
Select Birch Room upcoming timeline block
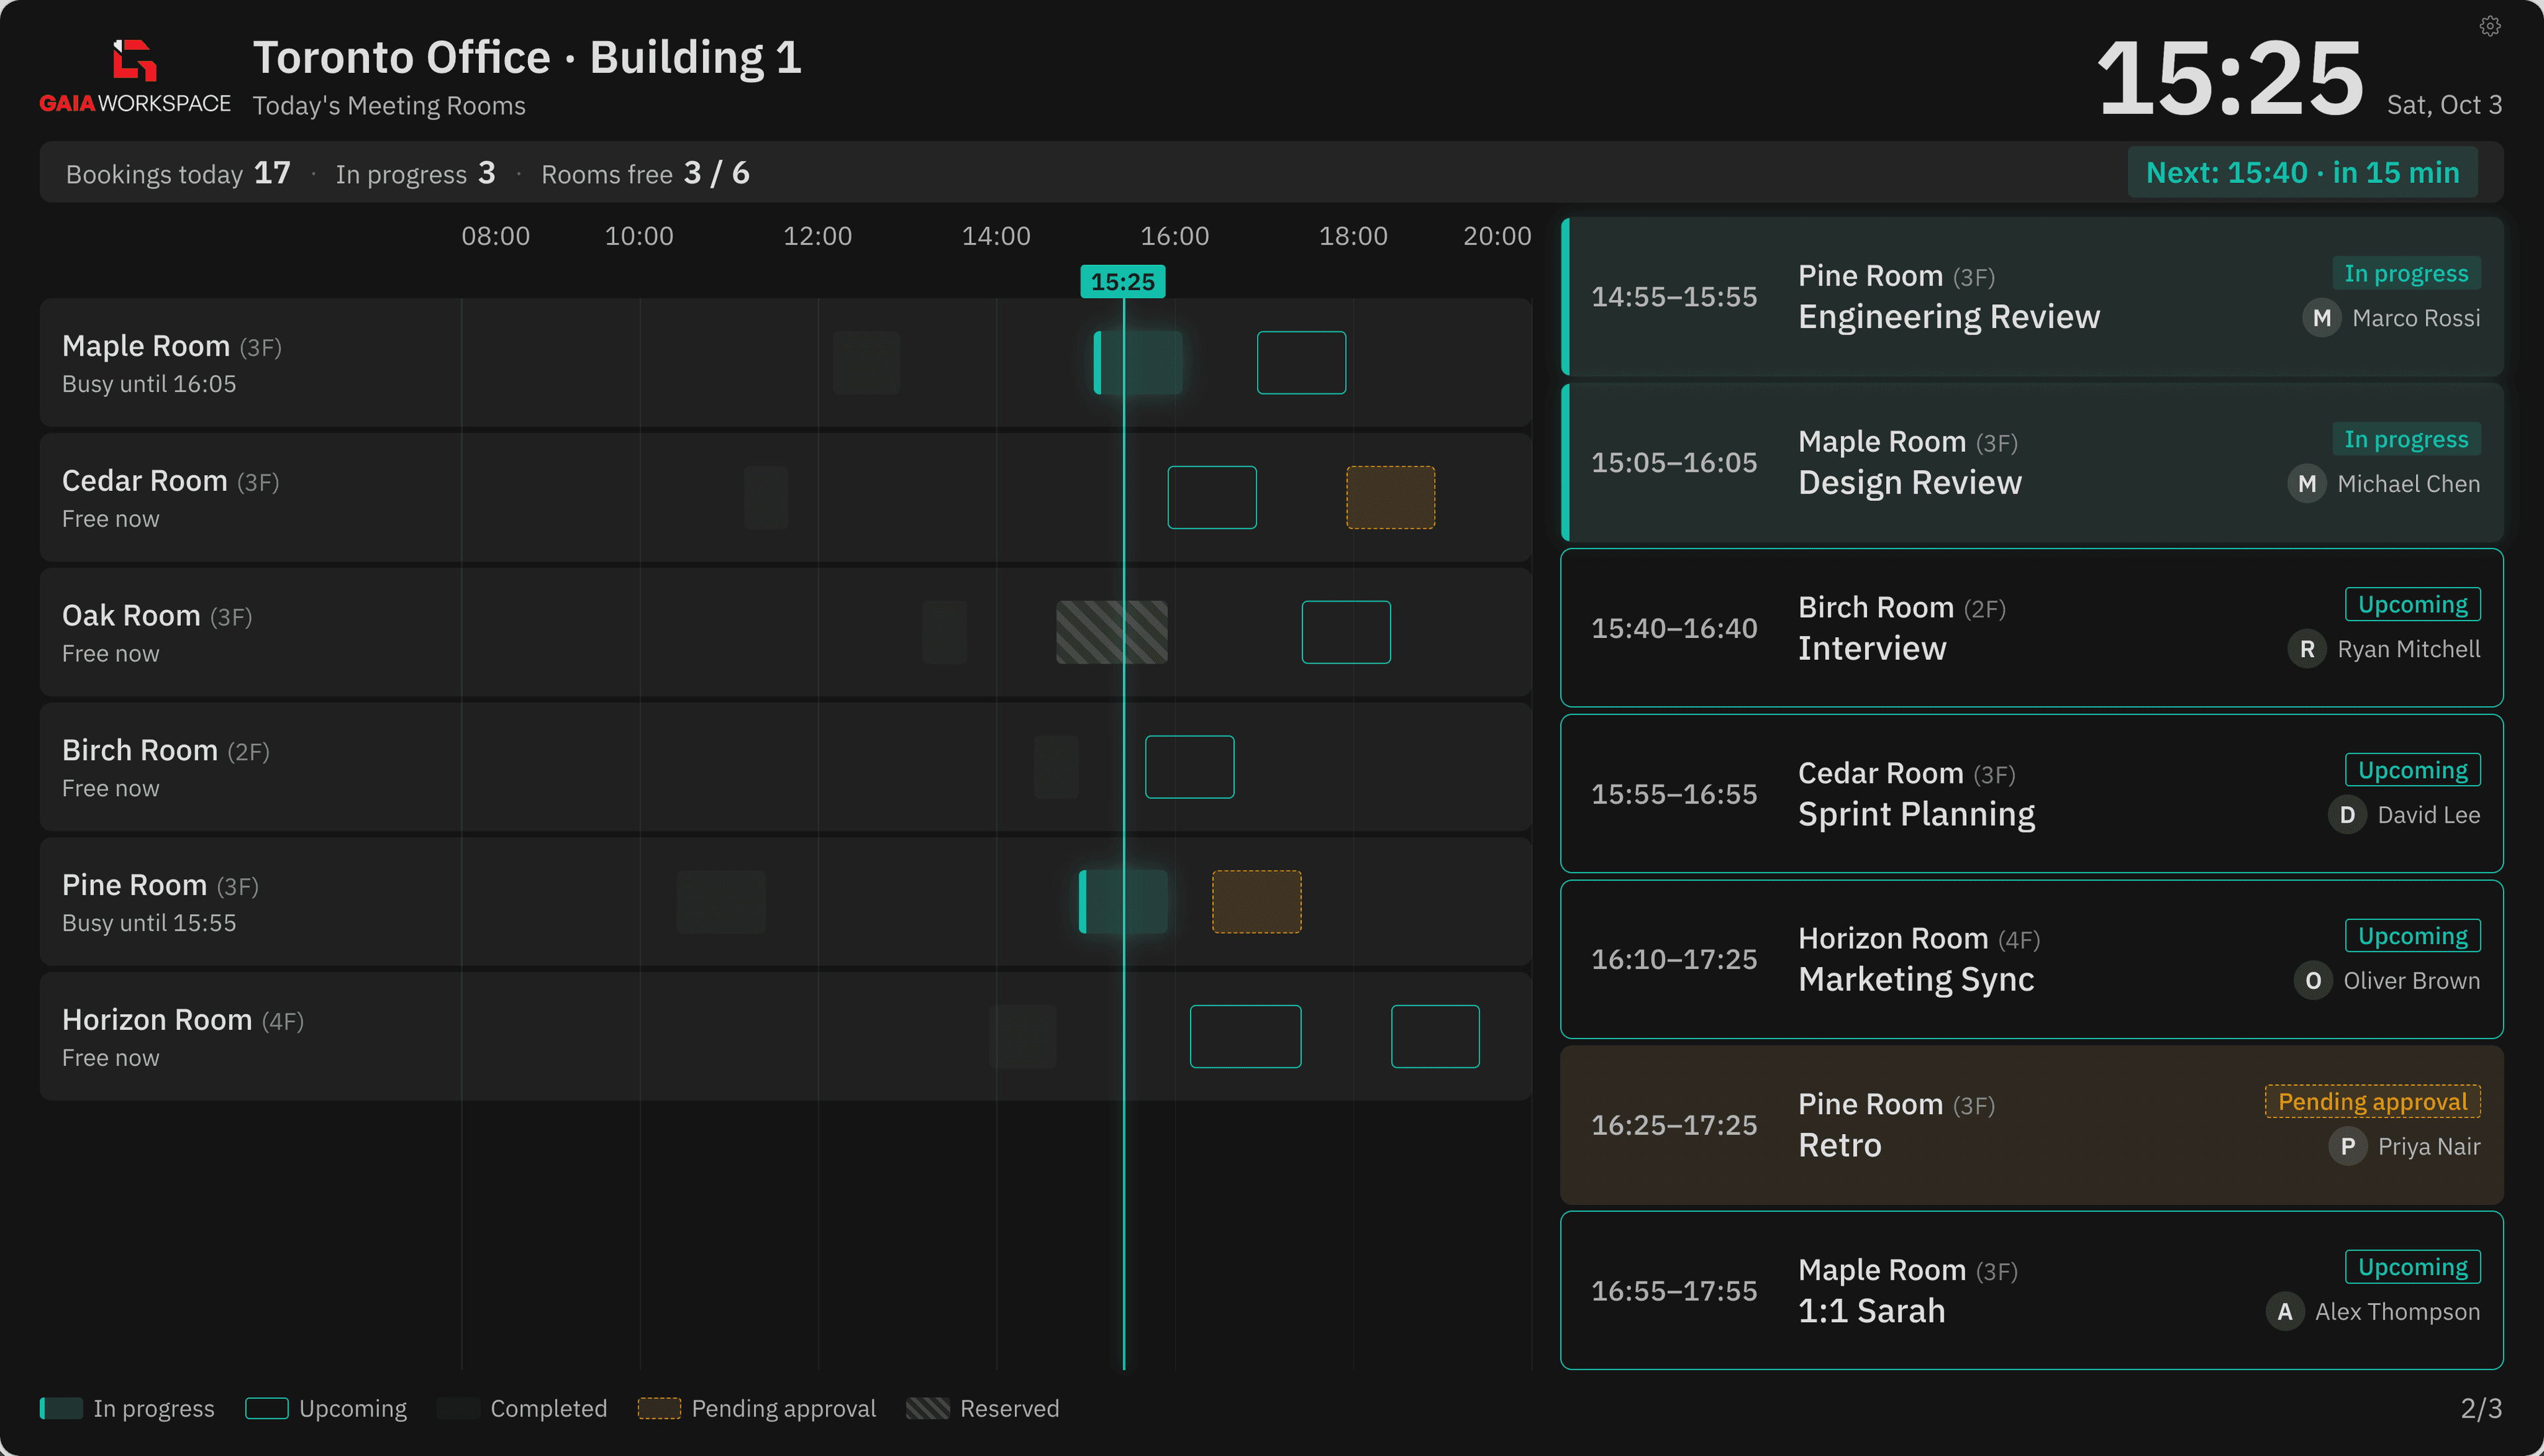(x=1190, y=767)
